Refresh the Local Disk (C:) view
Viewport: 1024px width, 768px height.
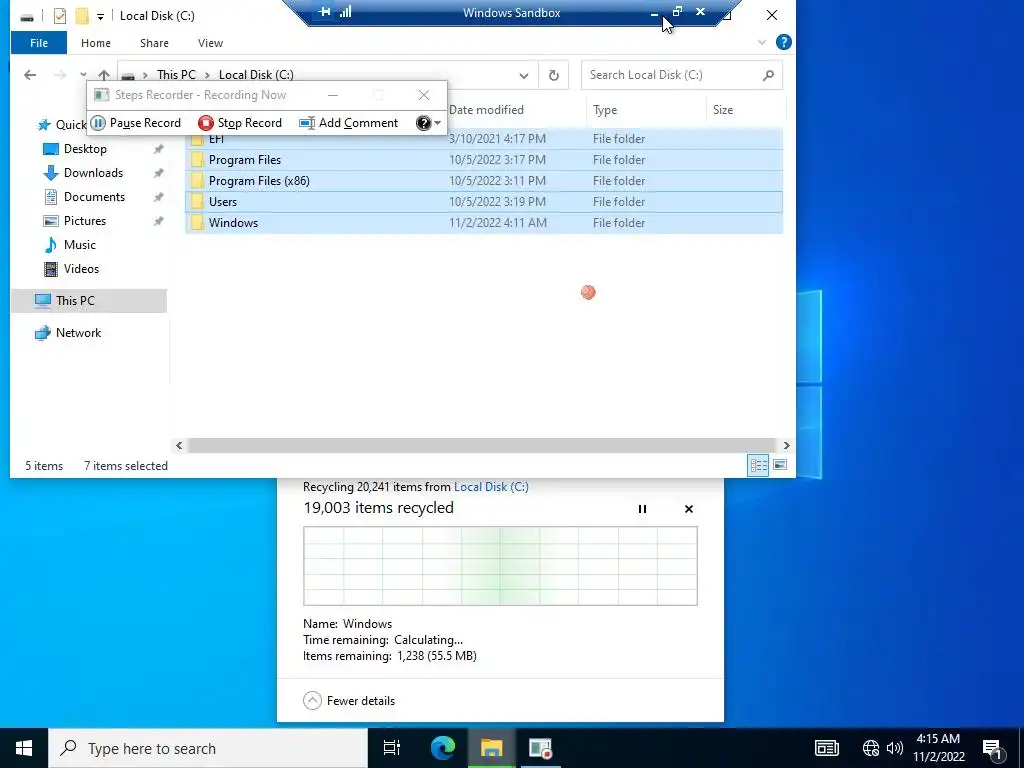[x=554, y=76]
